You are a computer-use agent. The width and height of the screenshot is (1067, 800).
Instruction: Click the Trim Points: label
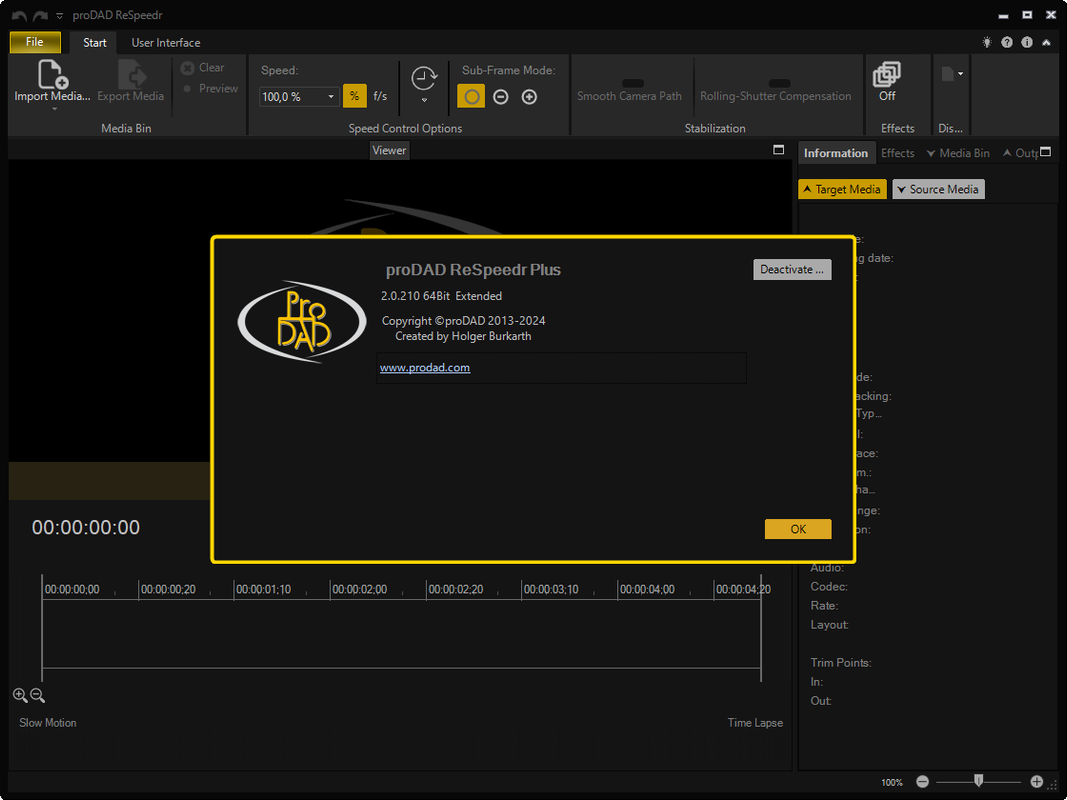coord(840,663)
